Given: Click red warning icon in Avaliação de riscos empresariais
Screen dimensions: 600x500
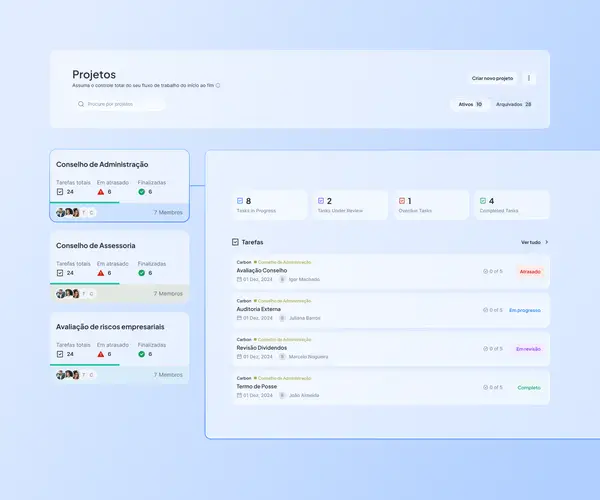Looking at the screenshot, I should 101,354.
